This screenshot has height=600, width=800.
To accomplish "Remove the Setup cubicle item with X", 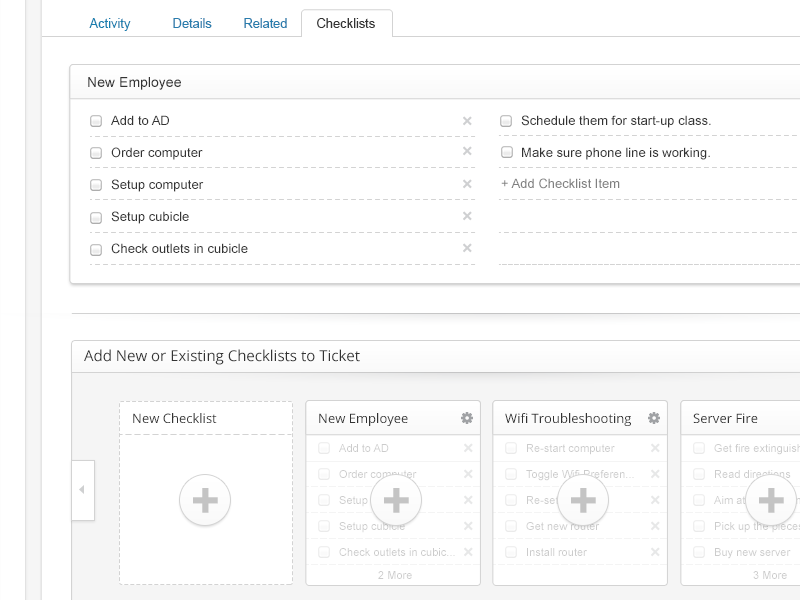I will 467,216.
